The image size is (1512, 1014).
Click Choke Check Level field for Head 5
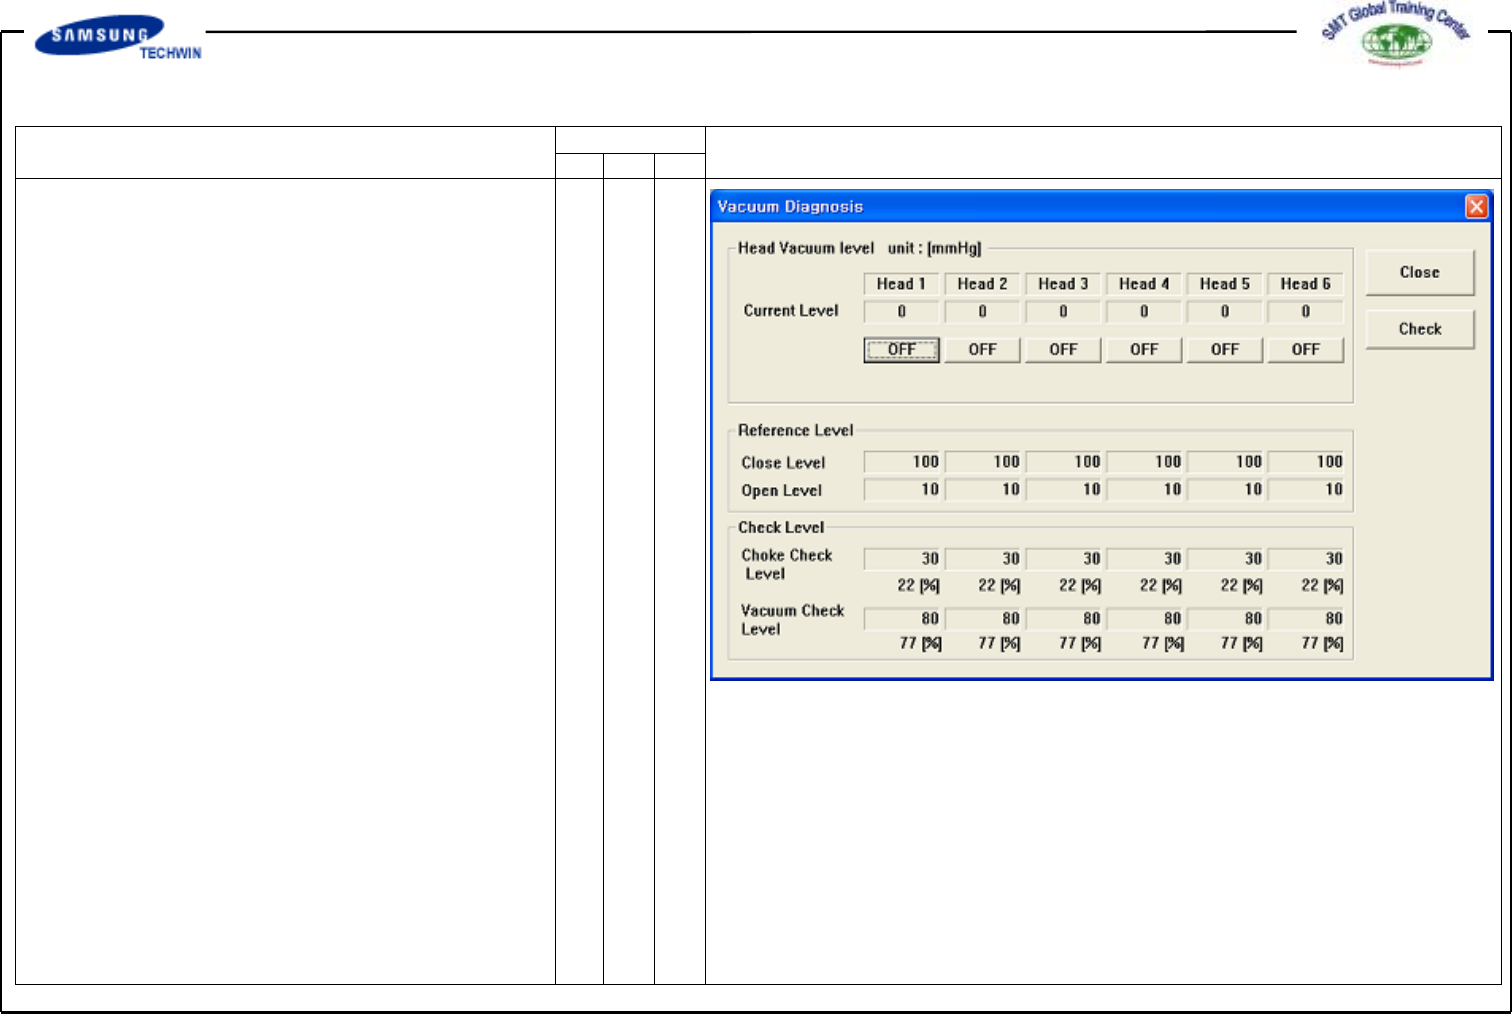pos(1226,559)
